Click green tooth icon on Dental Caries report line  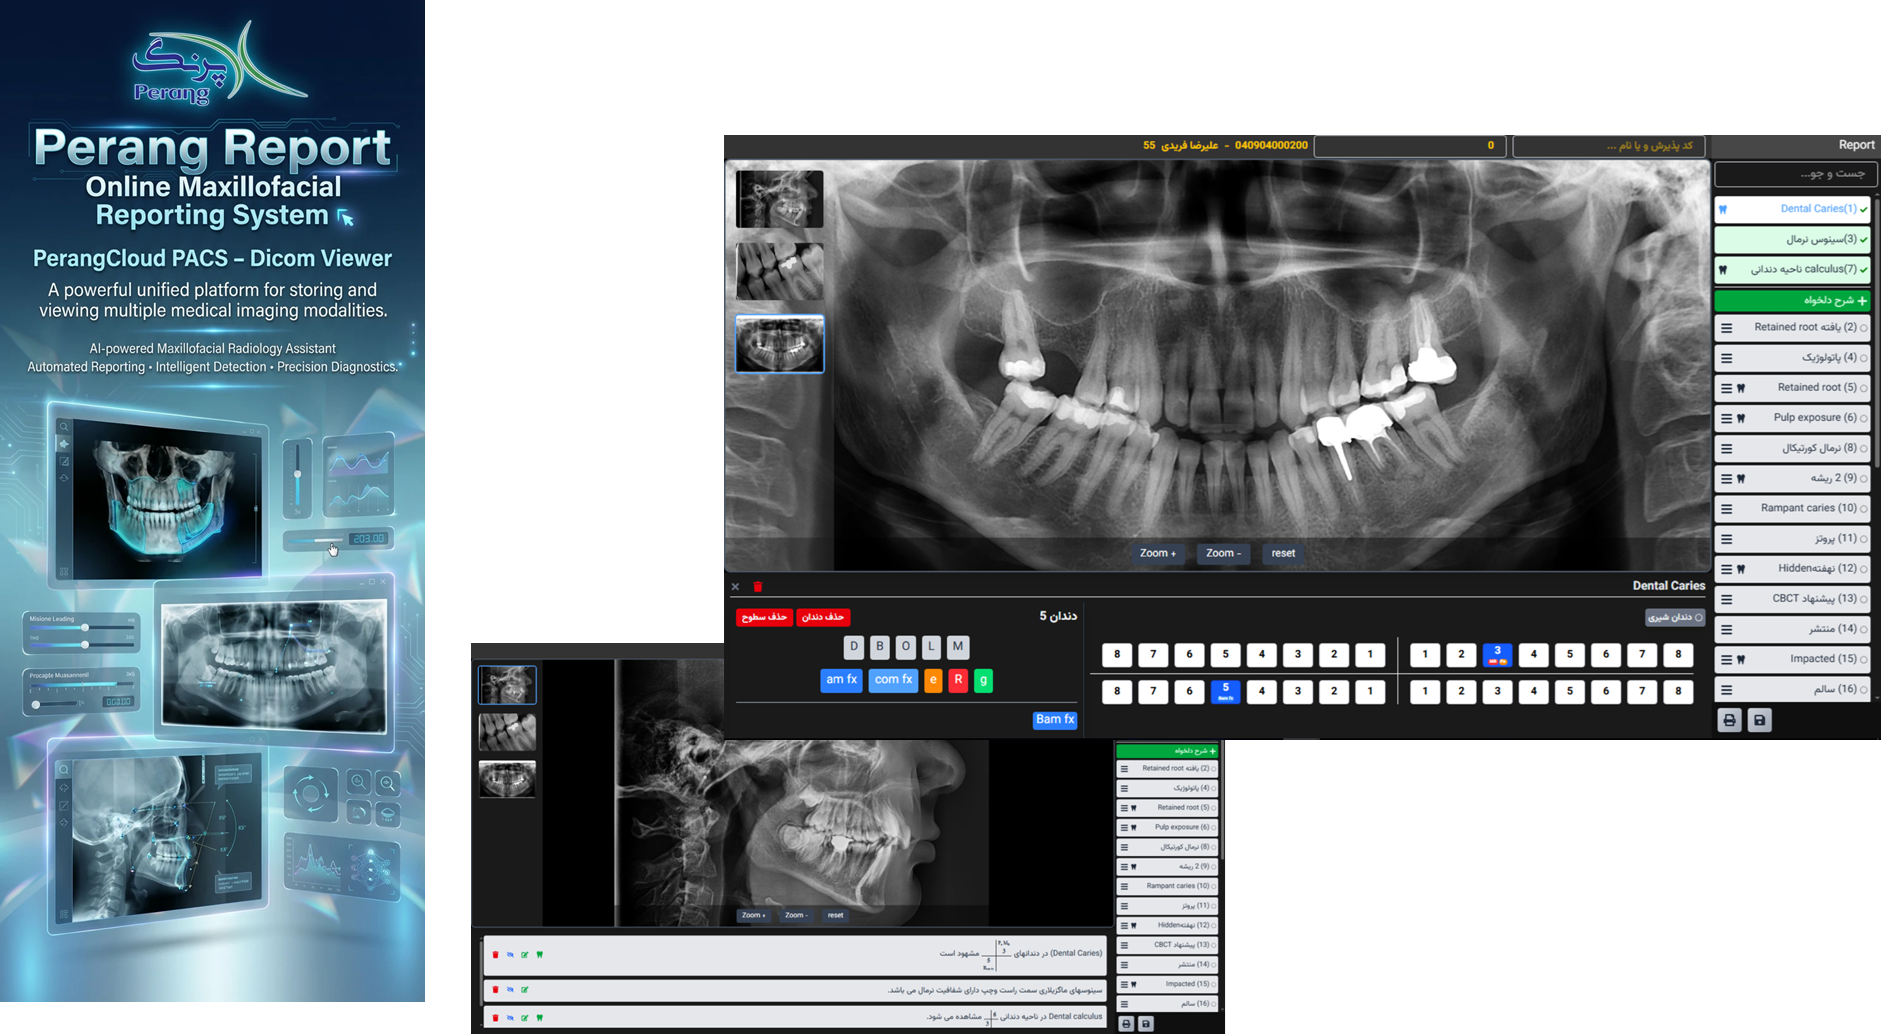click(540, 955)
